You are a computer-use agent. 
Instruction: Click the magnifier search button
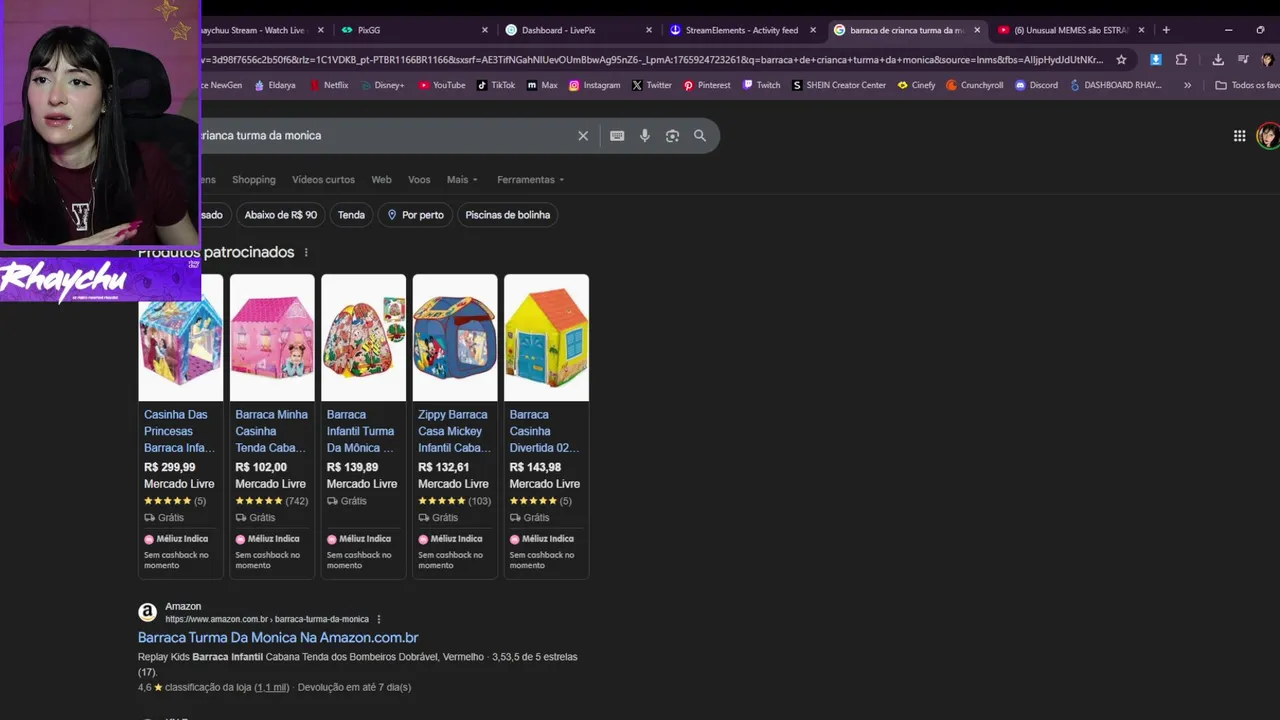click(700, 136)
